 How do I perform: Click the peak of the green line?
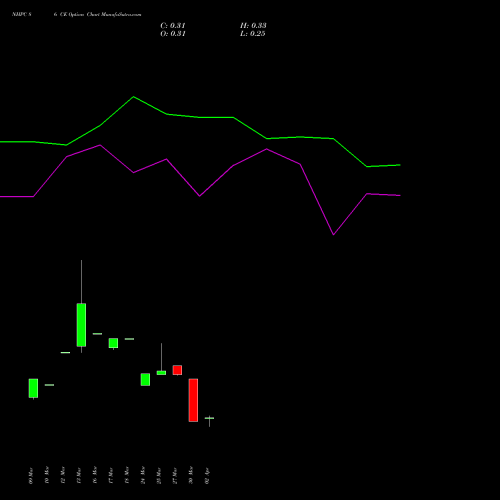[134, 97]
